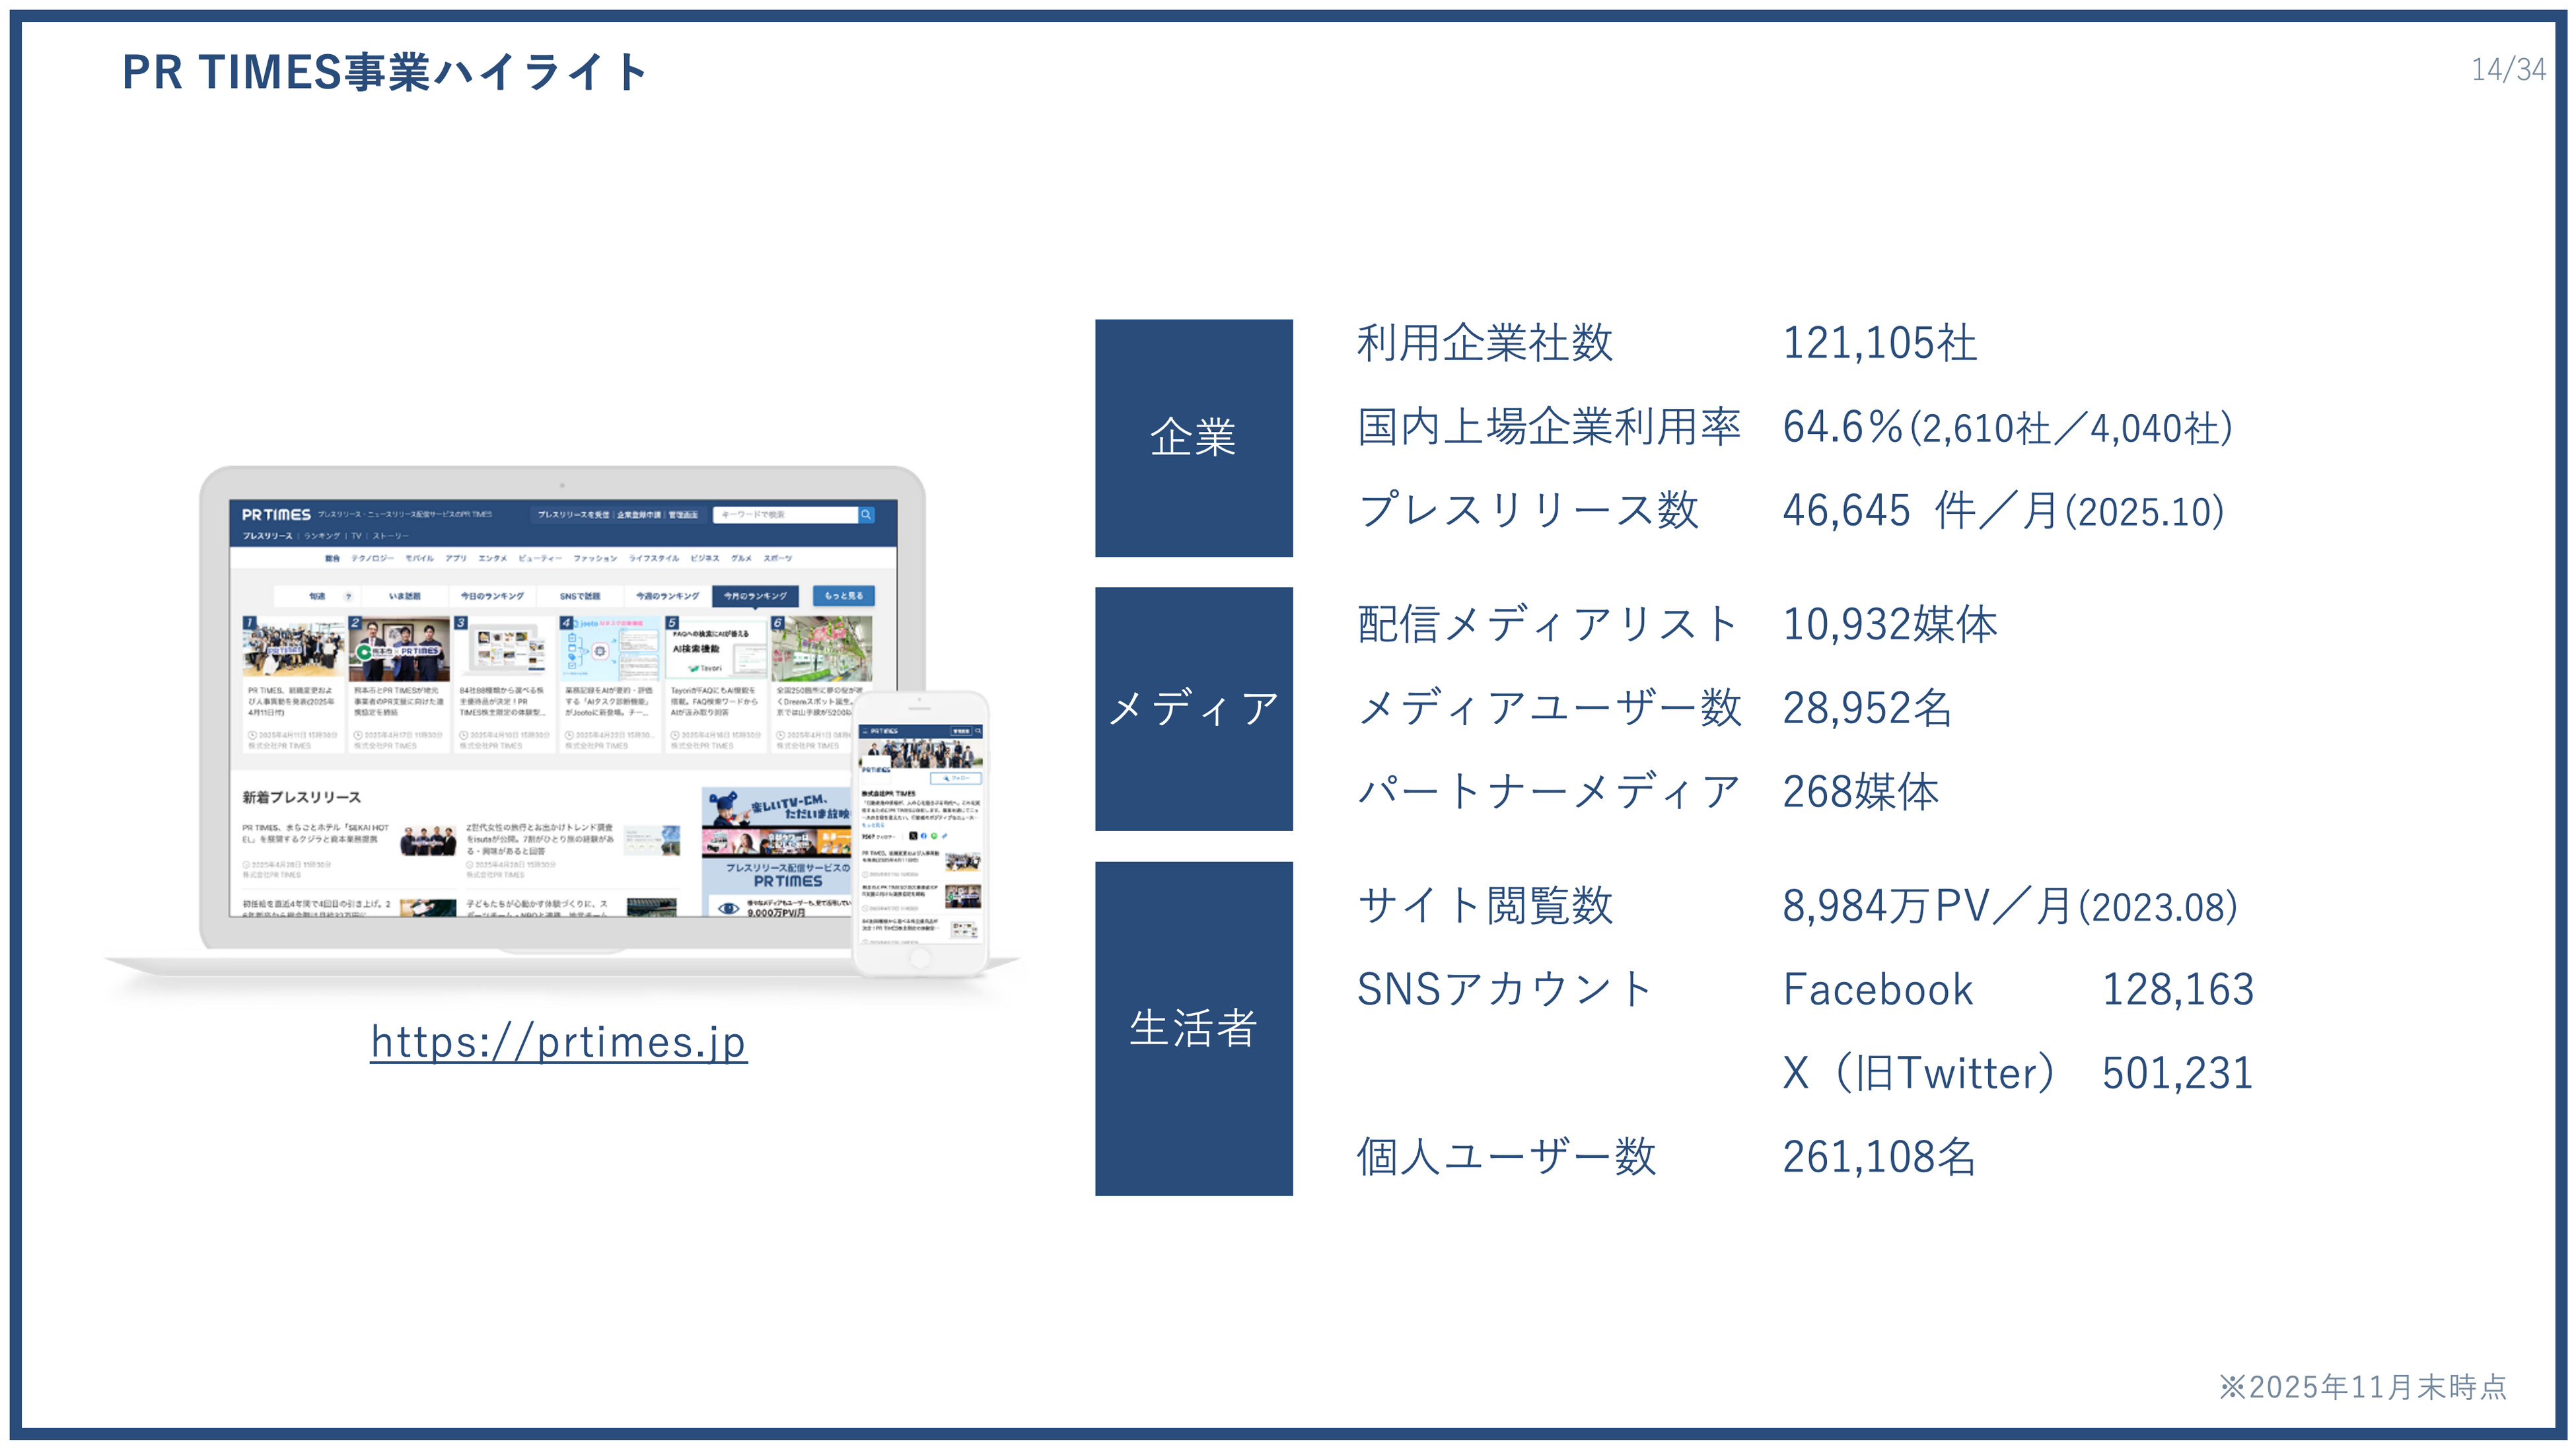Screen dimensions: 2576x1449
Task: Open テクノロジー category in site menu
Action: pos(372,558)
